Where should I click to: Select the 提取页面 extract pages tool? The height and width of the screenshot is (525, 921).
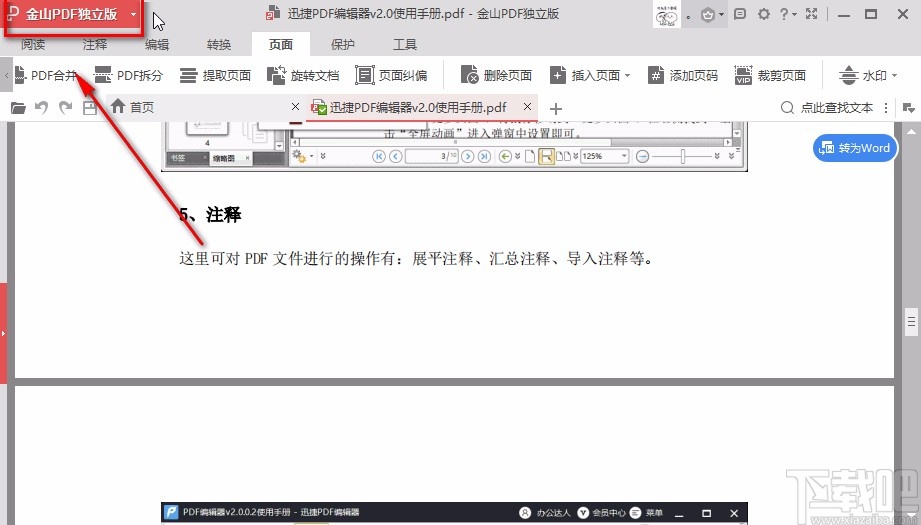pyautogui.click(x=215, y=75)
